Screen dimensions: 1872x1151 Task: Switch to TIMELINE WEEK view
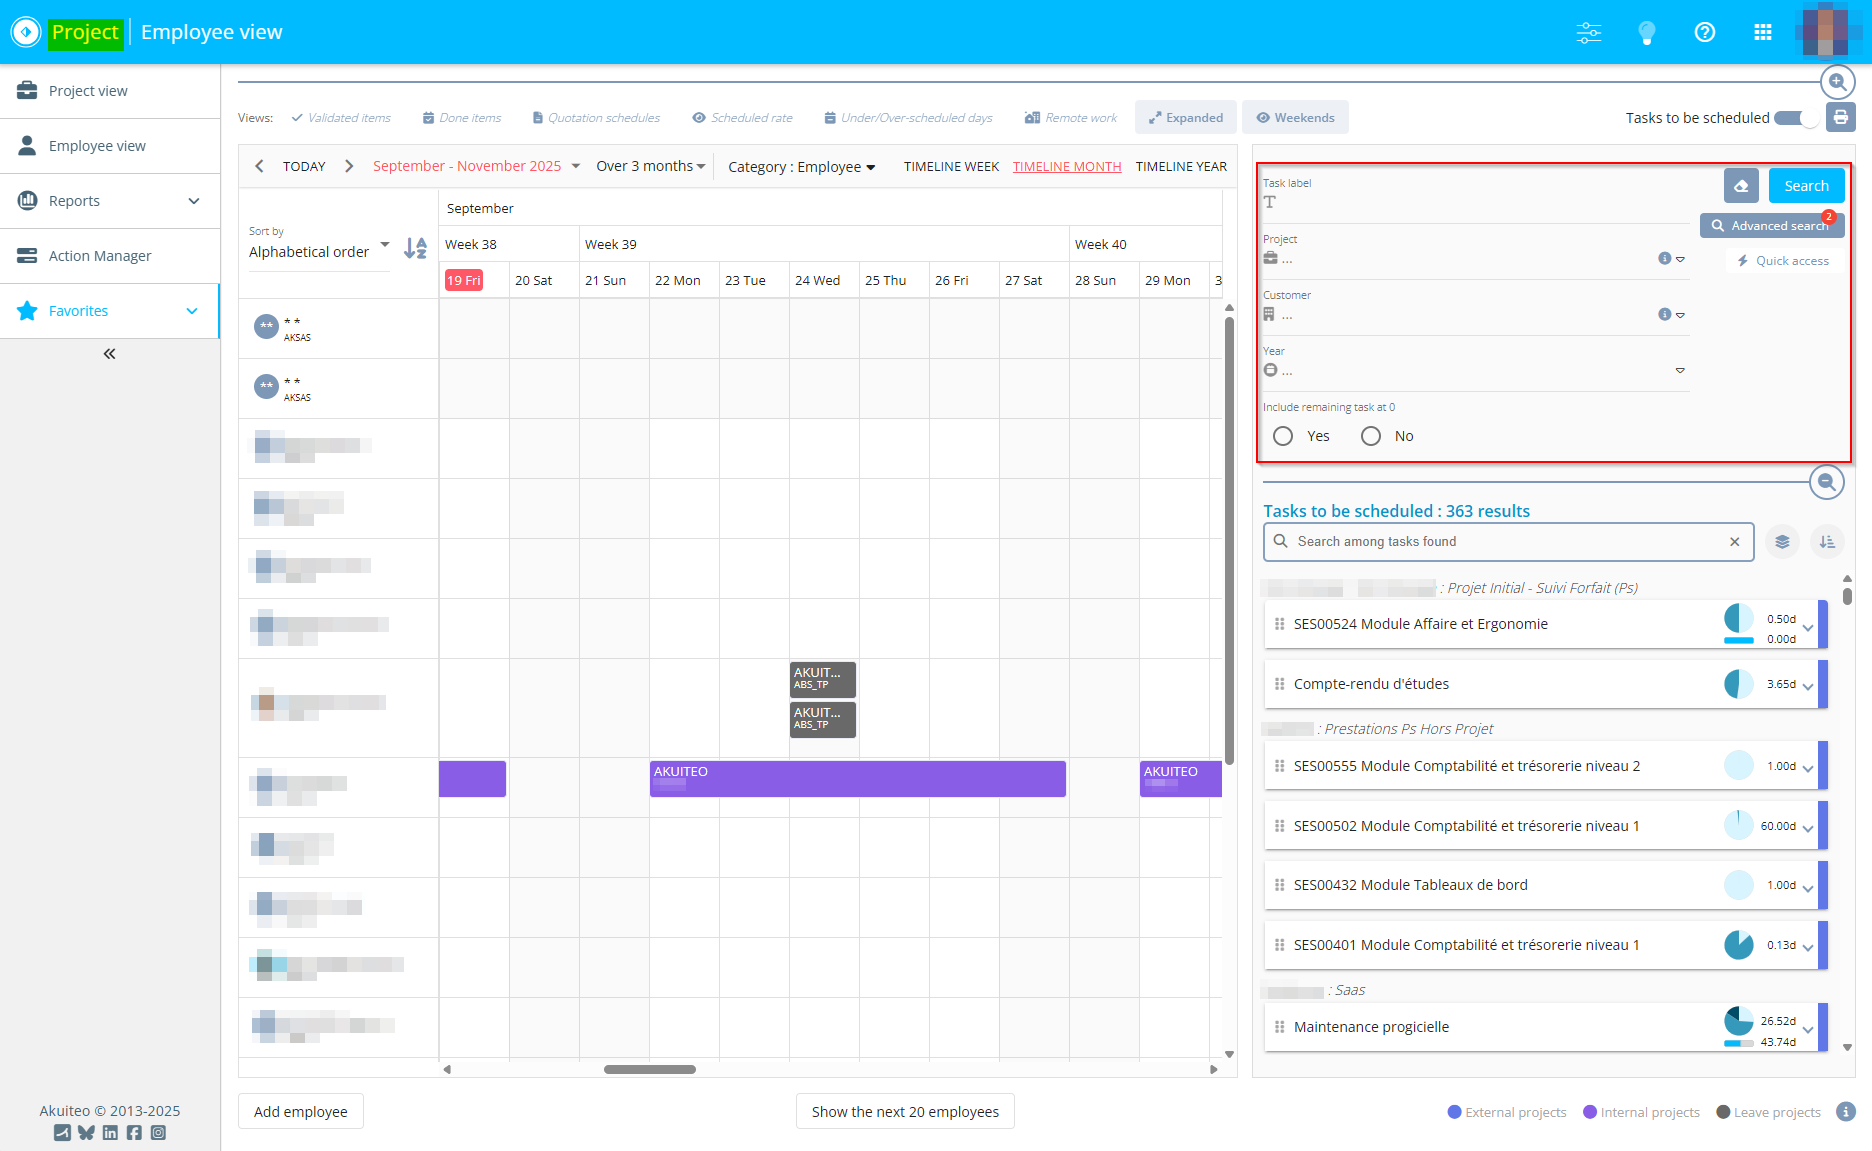pos(951,167)
